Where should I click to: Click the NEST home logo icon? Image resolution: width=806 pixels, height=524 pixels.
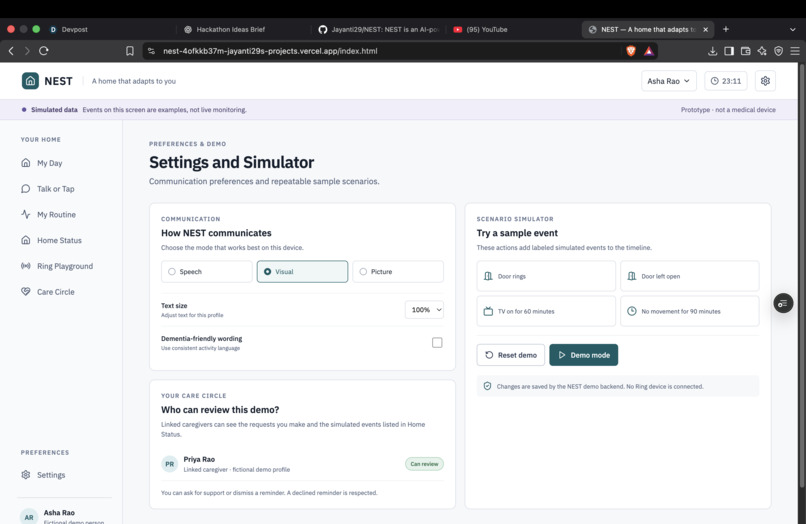click(30, 81)
